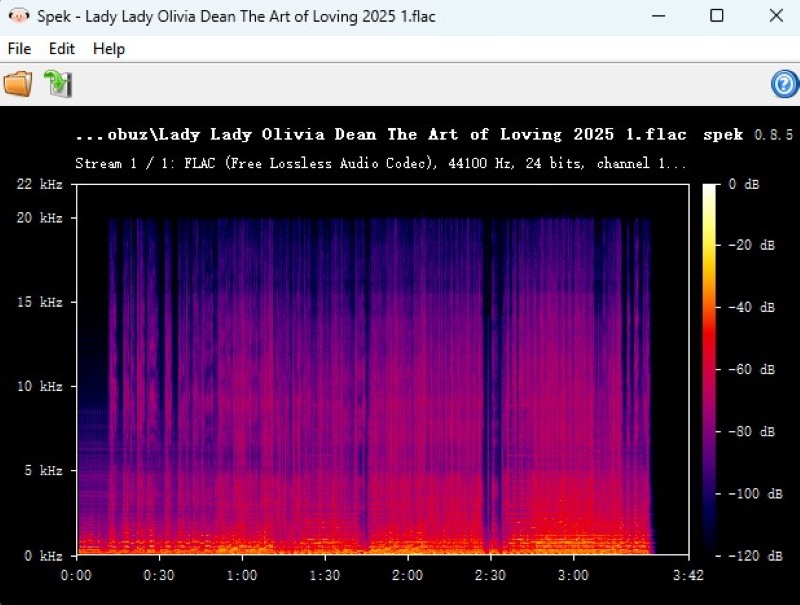This screenshot has height=605, width=800.
Task: Click the 3:00 time label
Action: [x=573, y=575]
